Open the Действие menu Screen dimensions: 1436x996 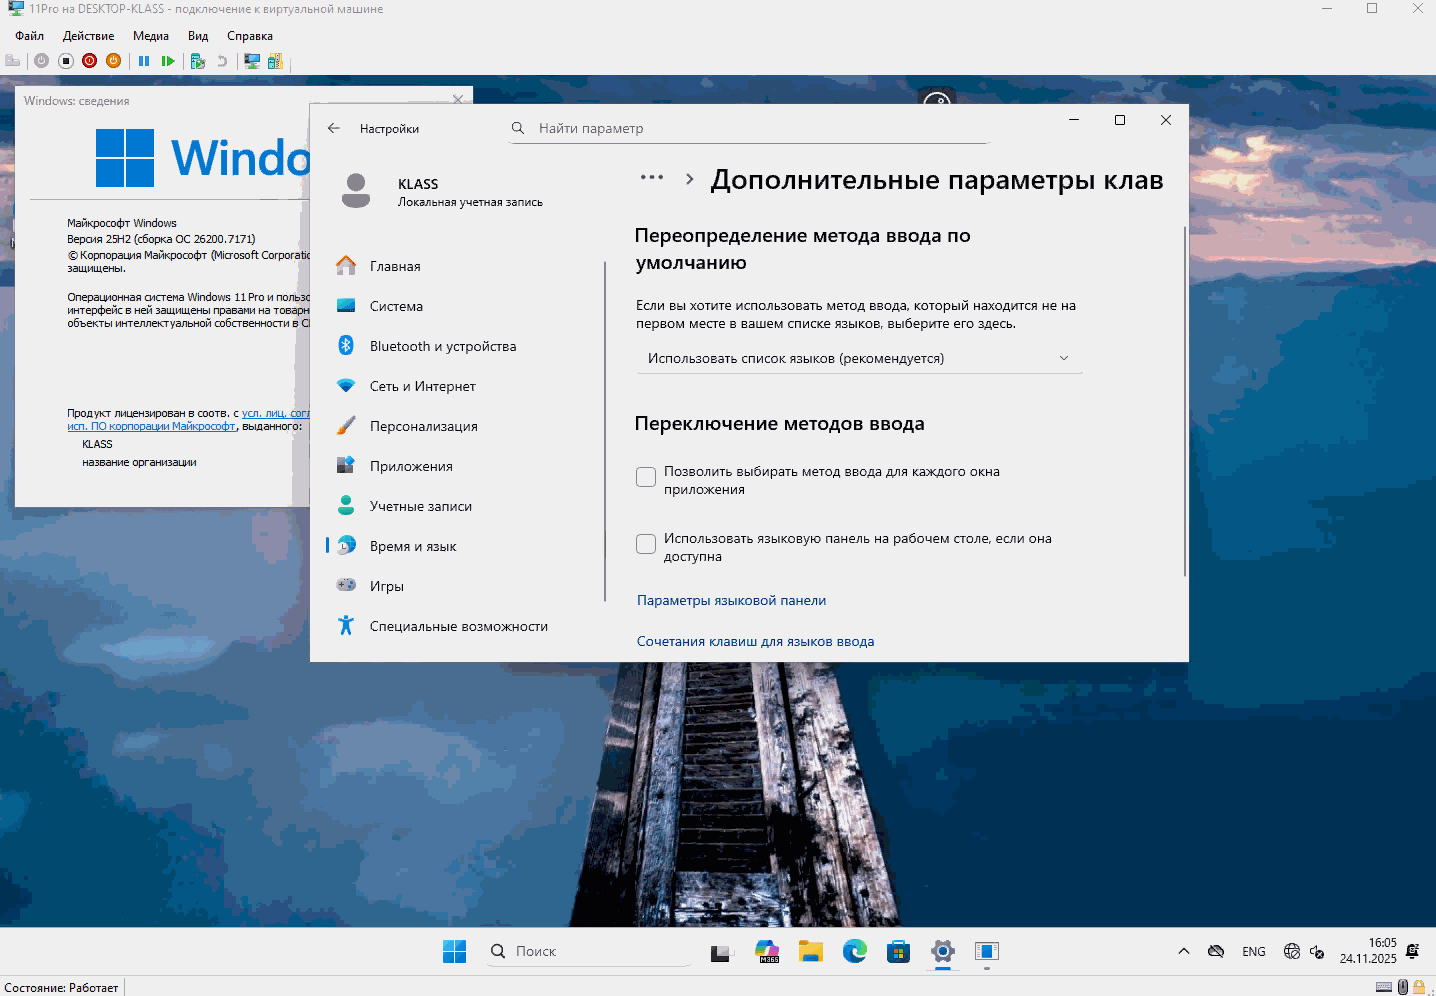pos(88,36)
